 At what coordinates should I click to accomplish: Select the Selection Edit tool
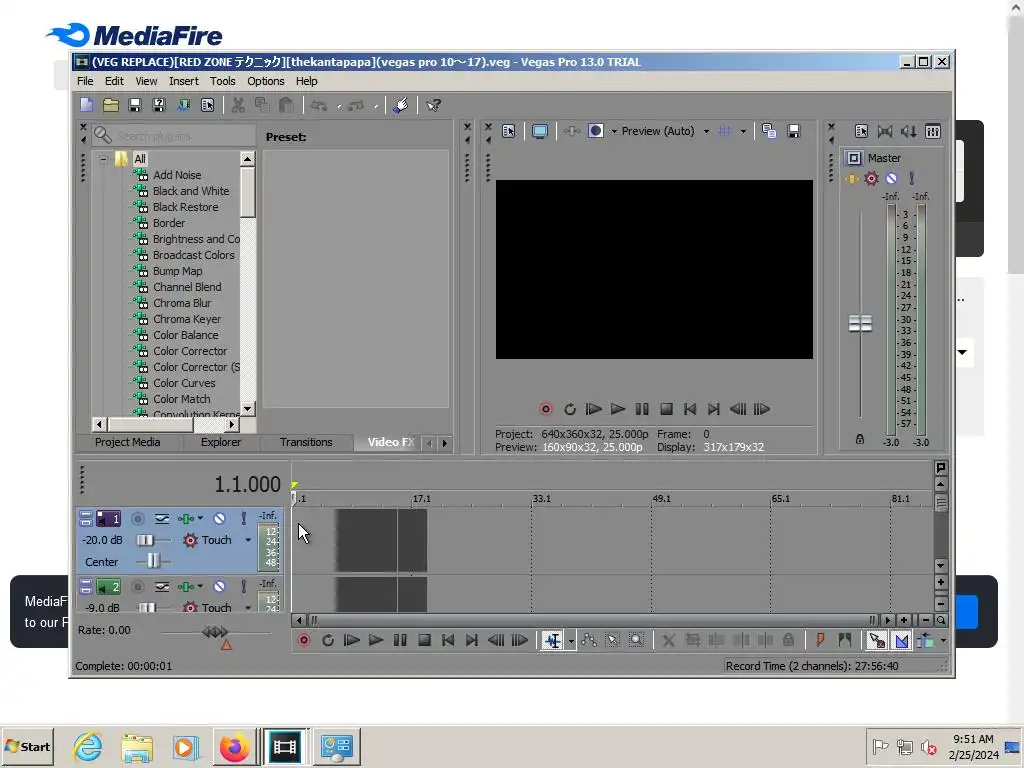point(613,641)
